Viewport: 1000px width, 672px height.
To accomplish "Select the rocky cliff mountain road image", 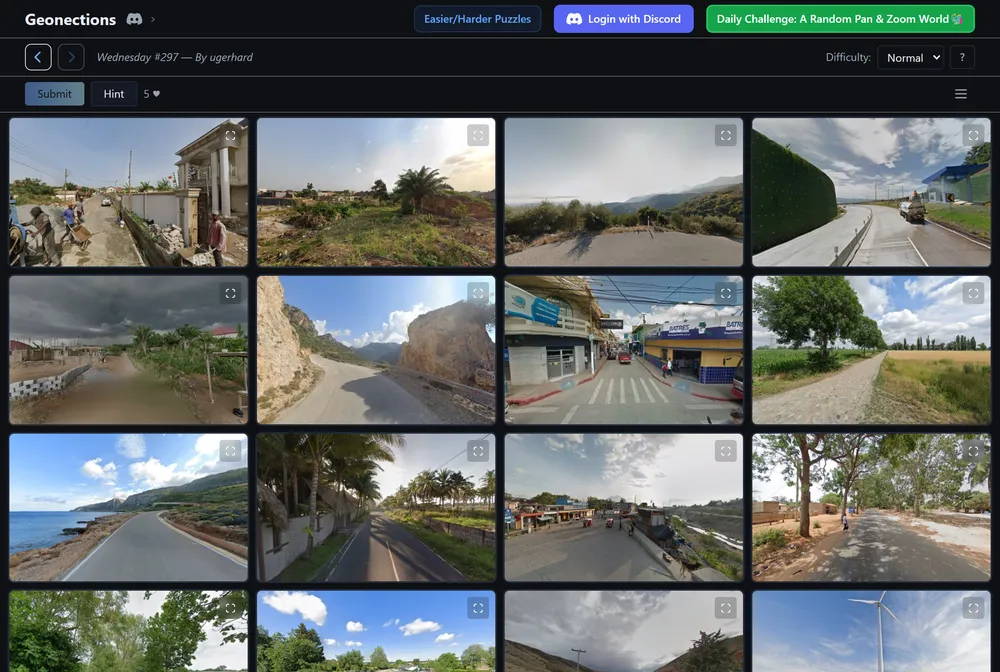I will [x=376, y=350].
